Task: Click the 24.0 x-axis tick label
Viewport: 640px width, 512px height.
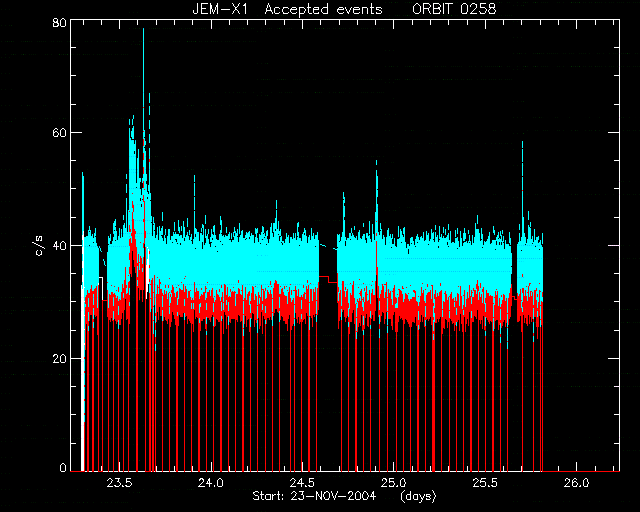Action: pyautogui.click(x=211, y=483)
